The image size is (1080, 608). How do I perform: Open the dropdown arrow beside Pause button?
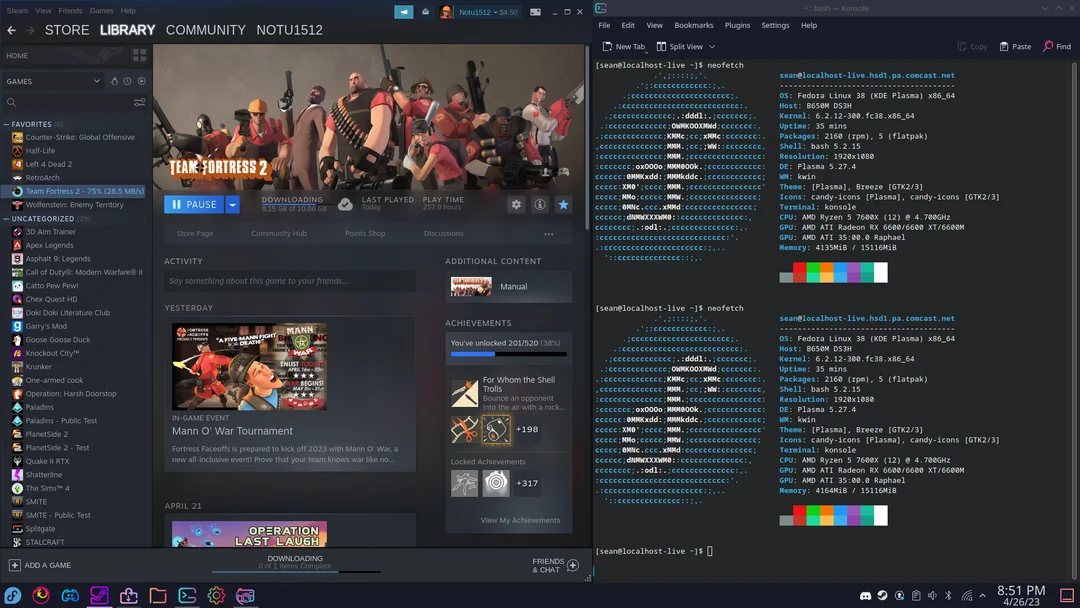233,204
